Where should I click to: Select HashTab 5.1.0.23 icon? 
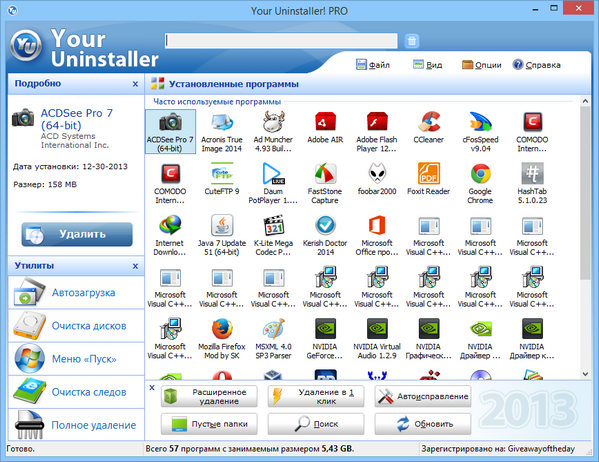[x=532, y=183]
